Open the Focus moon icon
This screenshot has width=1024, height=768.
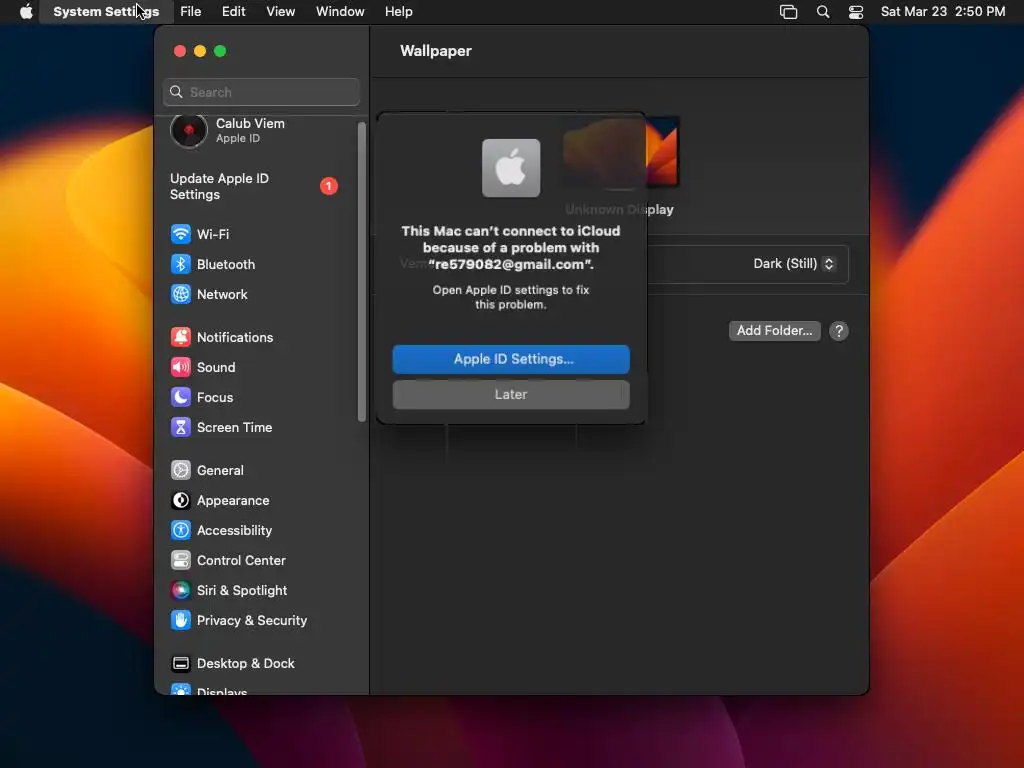[181, 397]
